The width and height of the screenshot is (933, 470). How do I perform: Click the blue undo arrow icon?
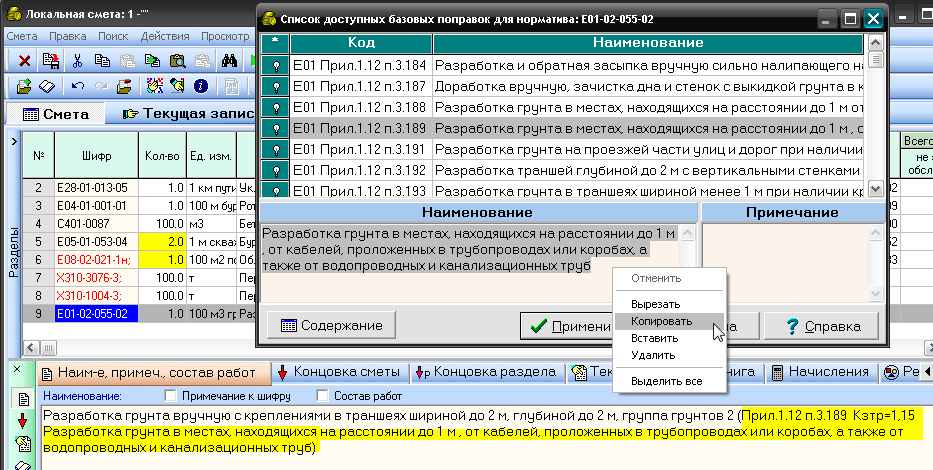coord(77,86)
